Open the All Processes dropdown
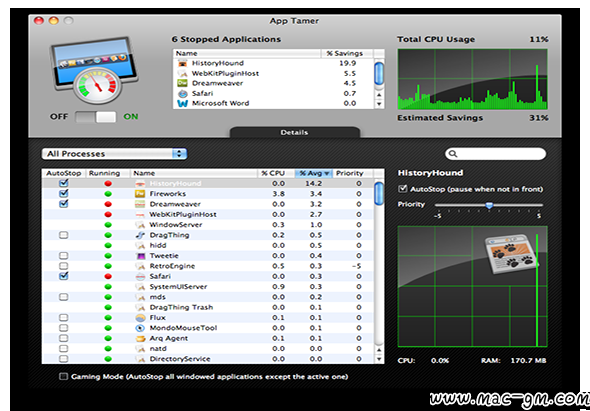 pos(114,154)
